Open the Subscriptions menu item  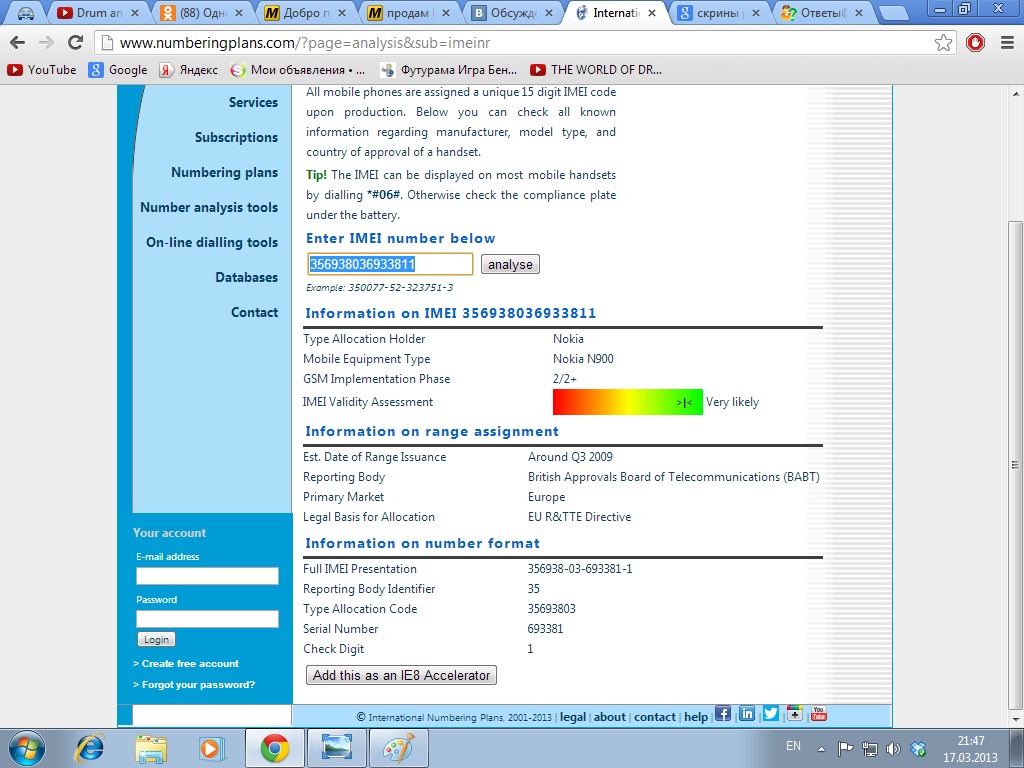[236, 138]
